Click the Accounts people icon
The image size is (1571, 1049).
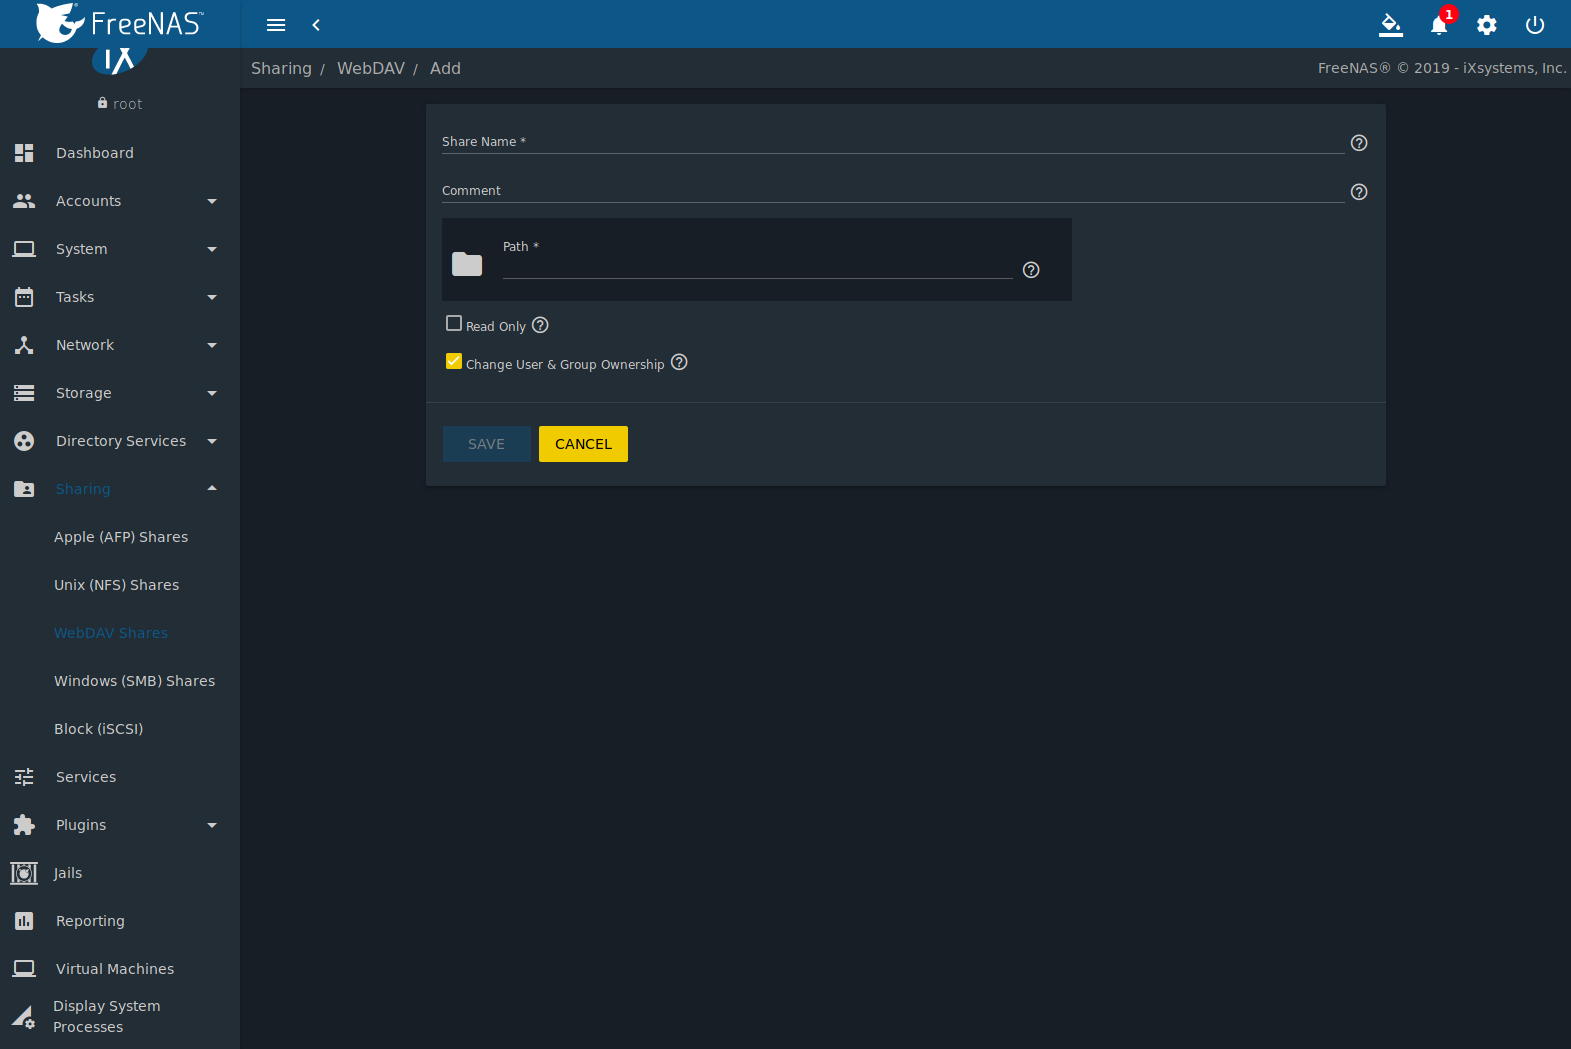tap(24, 201)
